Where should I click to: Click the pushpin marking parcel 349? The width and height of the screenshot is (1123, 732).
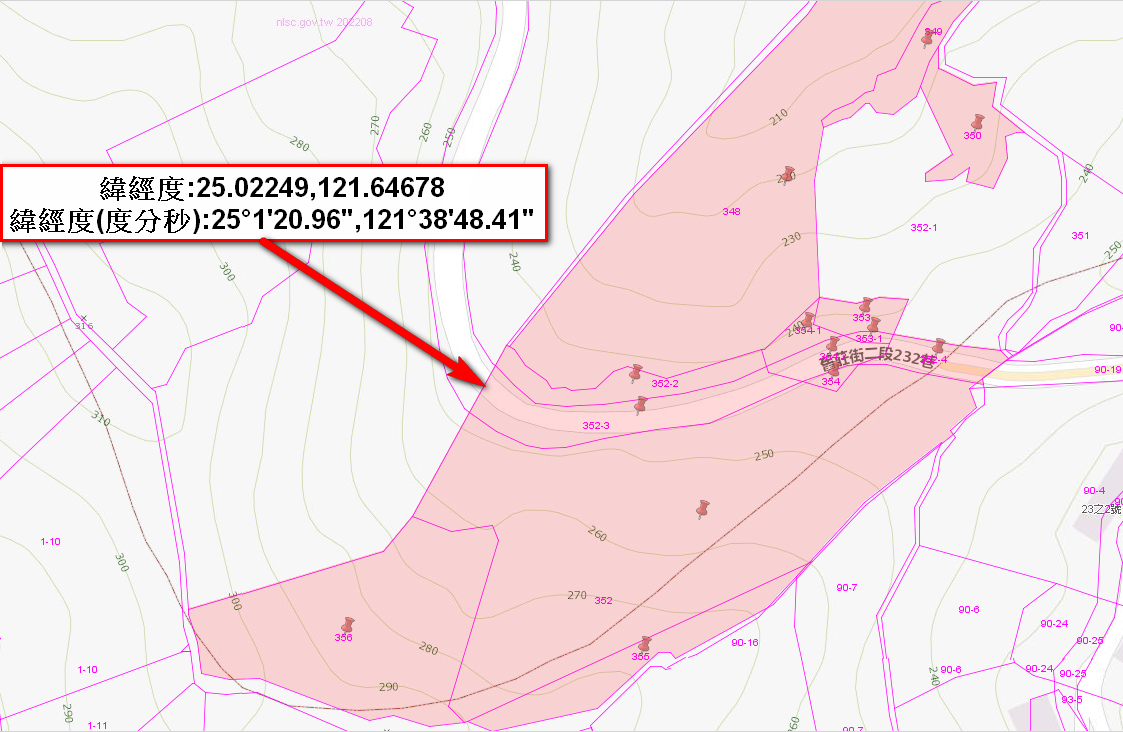(x=927, y=39)
